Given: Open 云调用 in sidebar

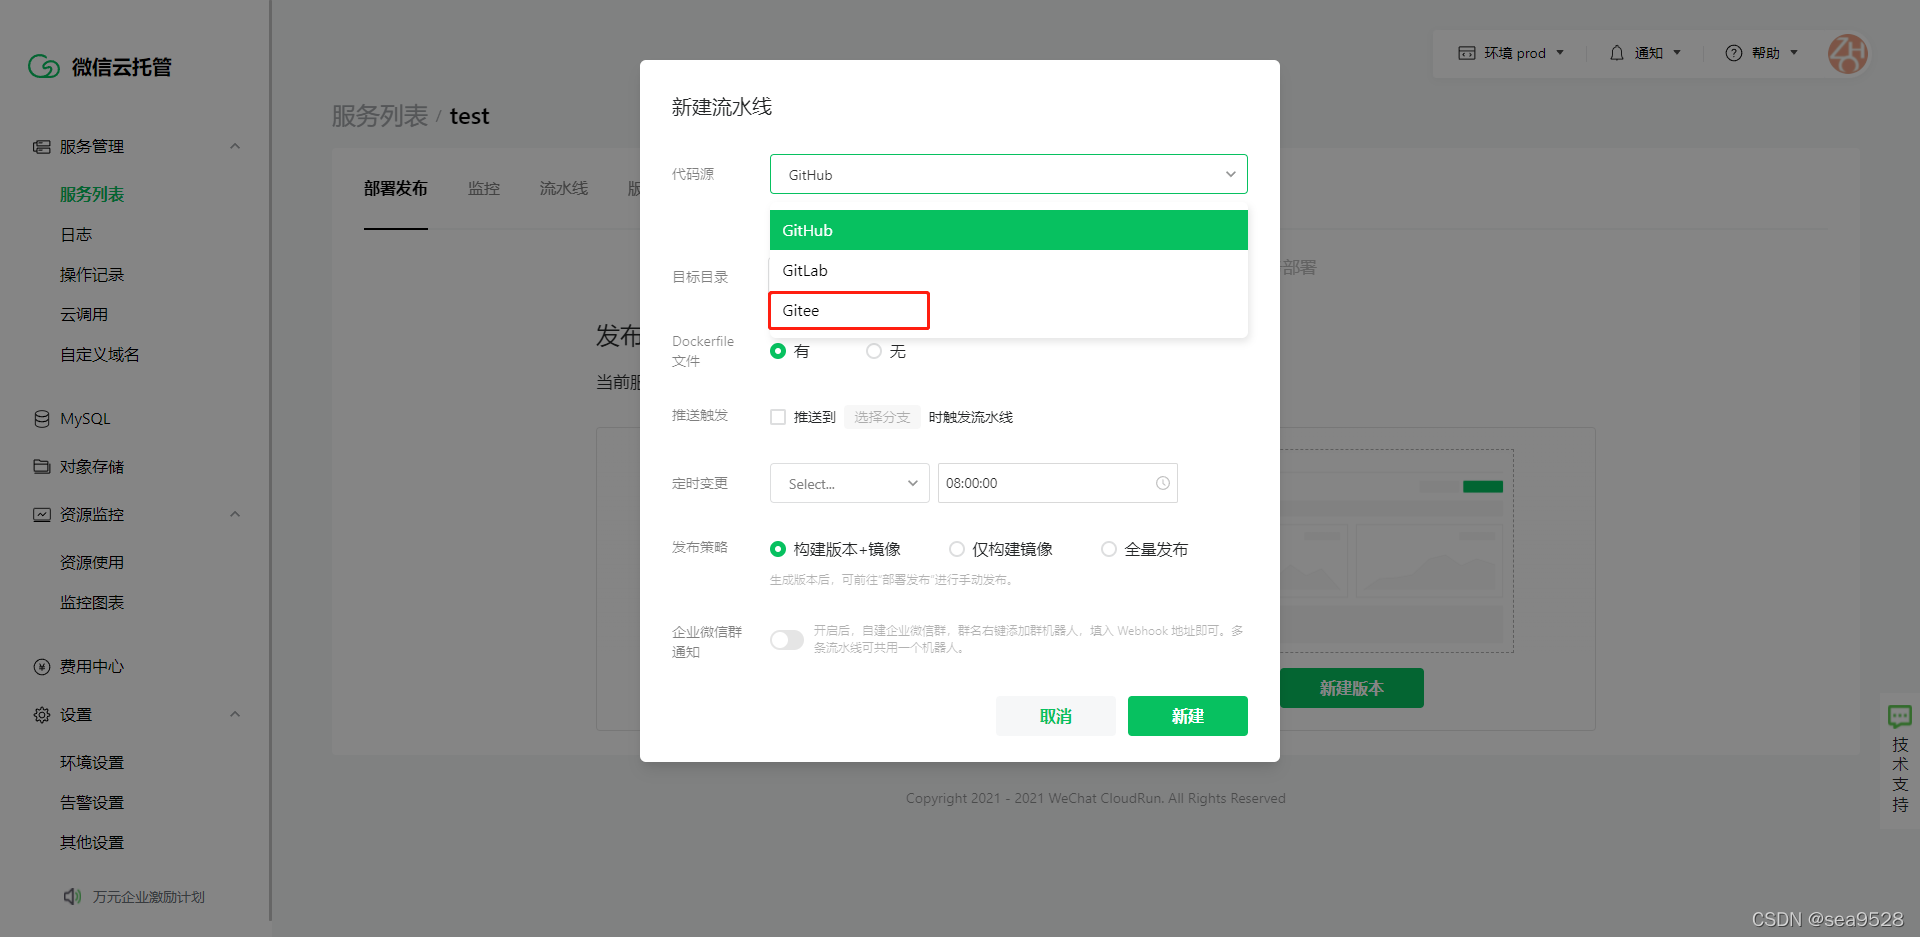Looking at the screenshot, I should [x=84, y=314].
